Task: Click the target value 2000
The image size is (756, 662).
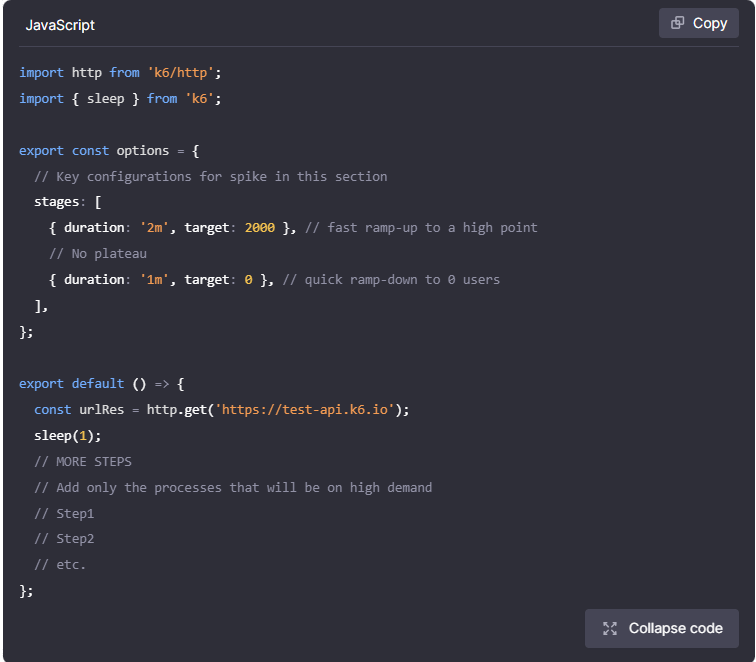Action: 259,227
